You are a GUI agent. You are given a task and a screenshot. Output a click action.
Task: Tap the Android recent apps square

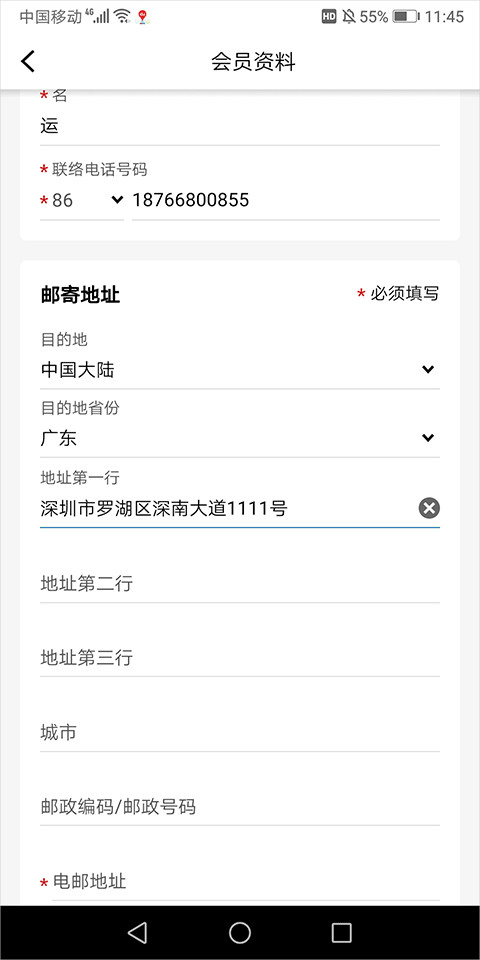coord(342,932)
